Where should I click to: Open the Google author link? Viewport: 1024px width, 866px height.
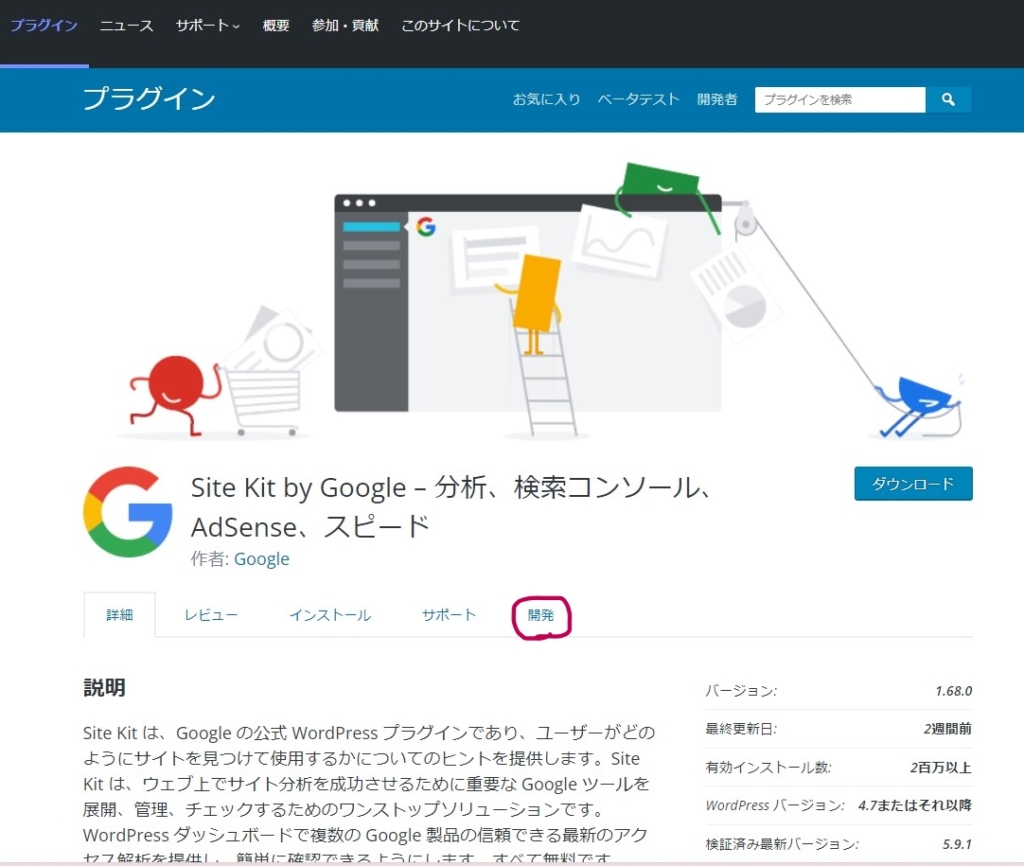[261, 559]
